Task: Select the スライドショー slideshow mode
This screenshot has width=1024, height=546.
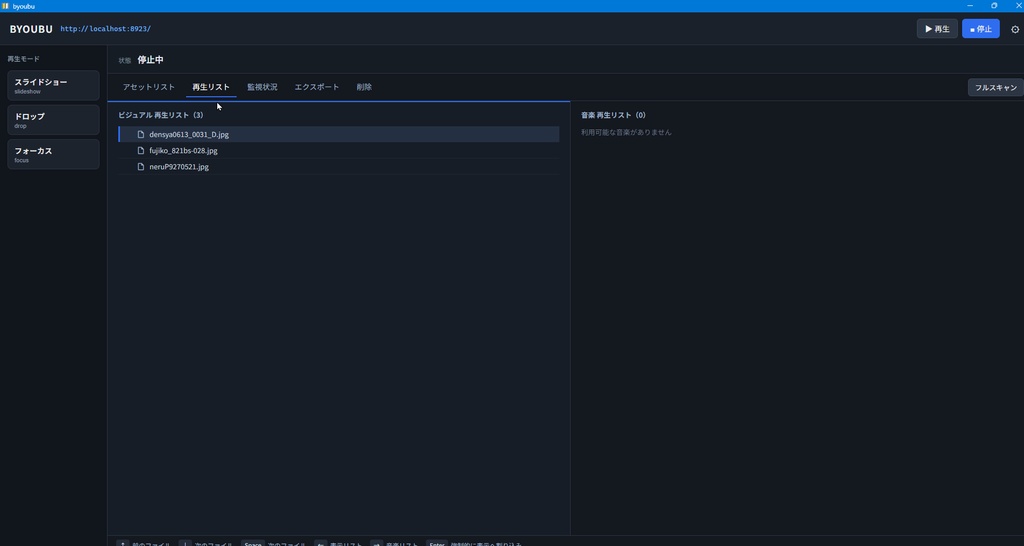Action: pos(54,86)
